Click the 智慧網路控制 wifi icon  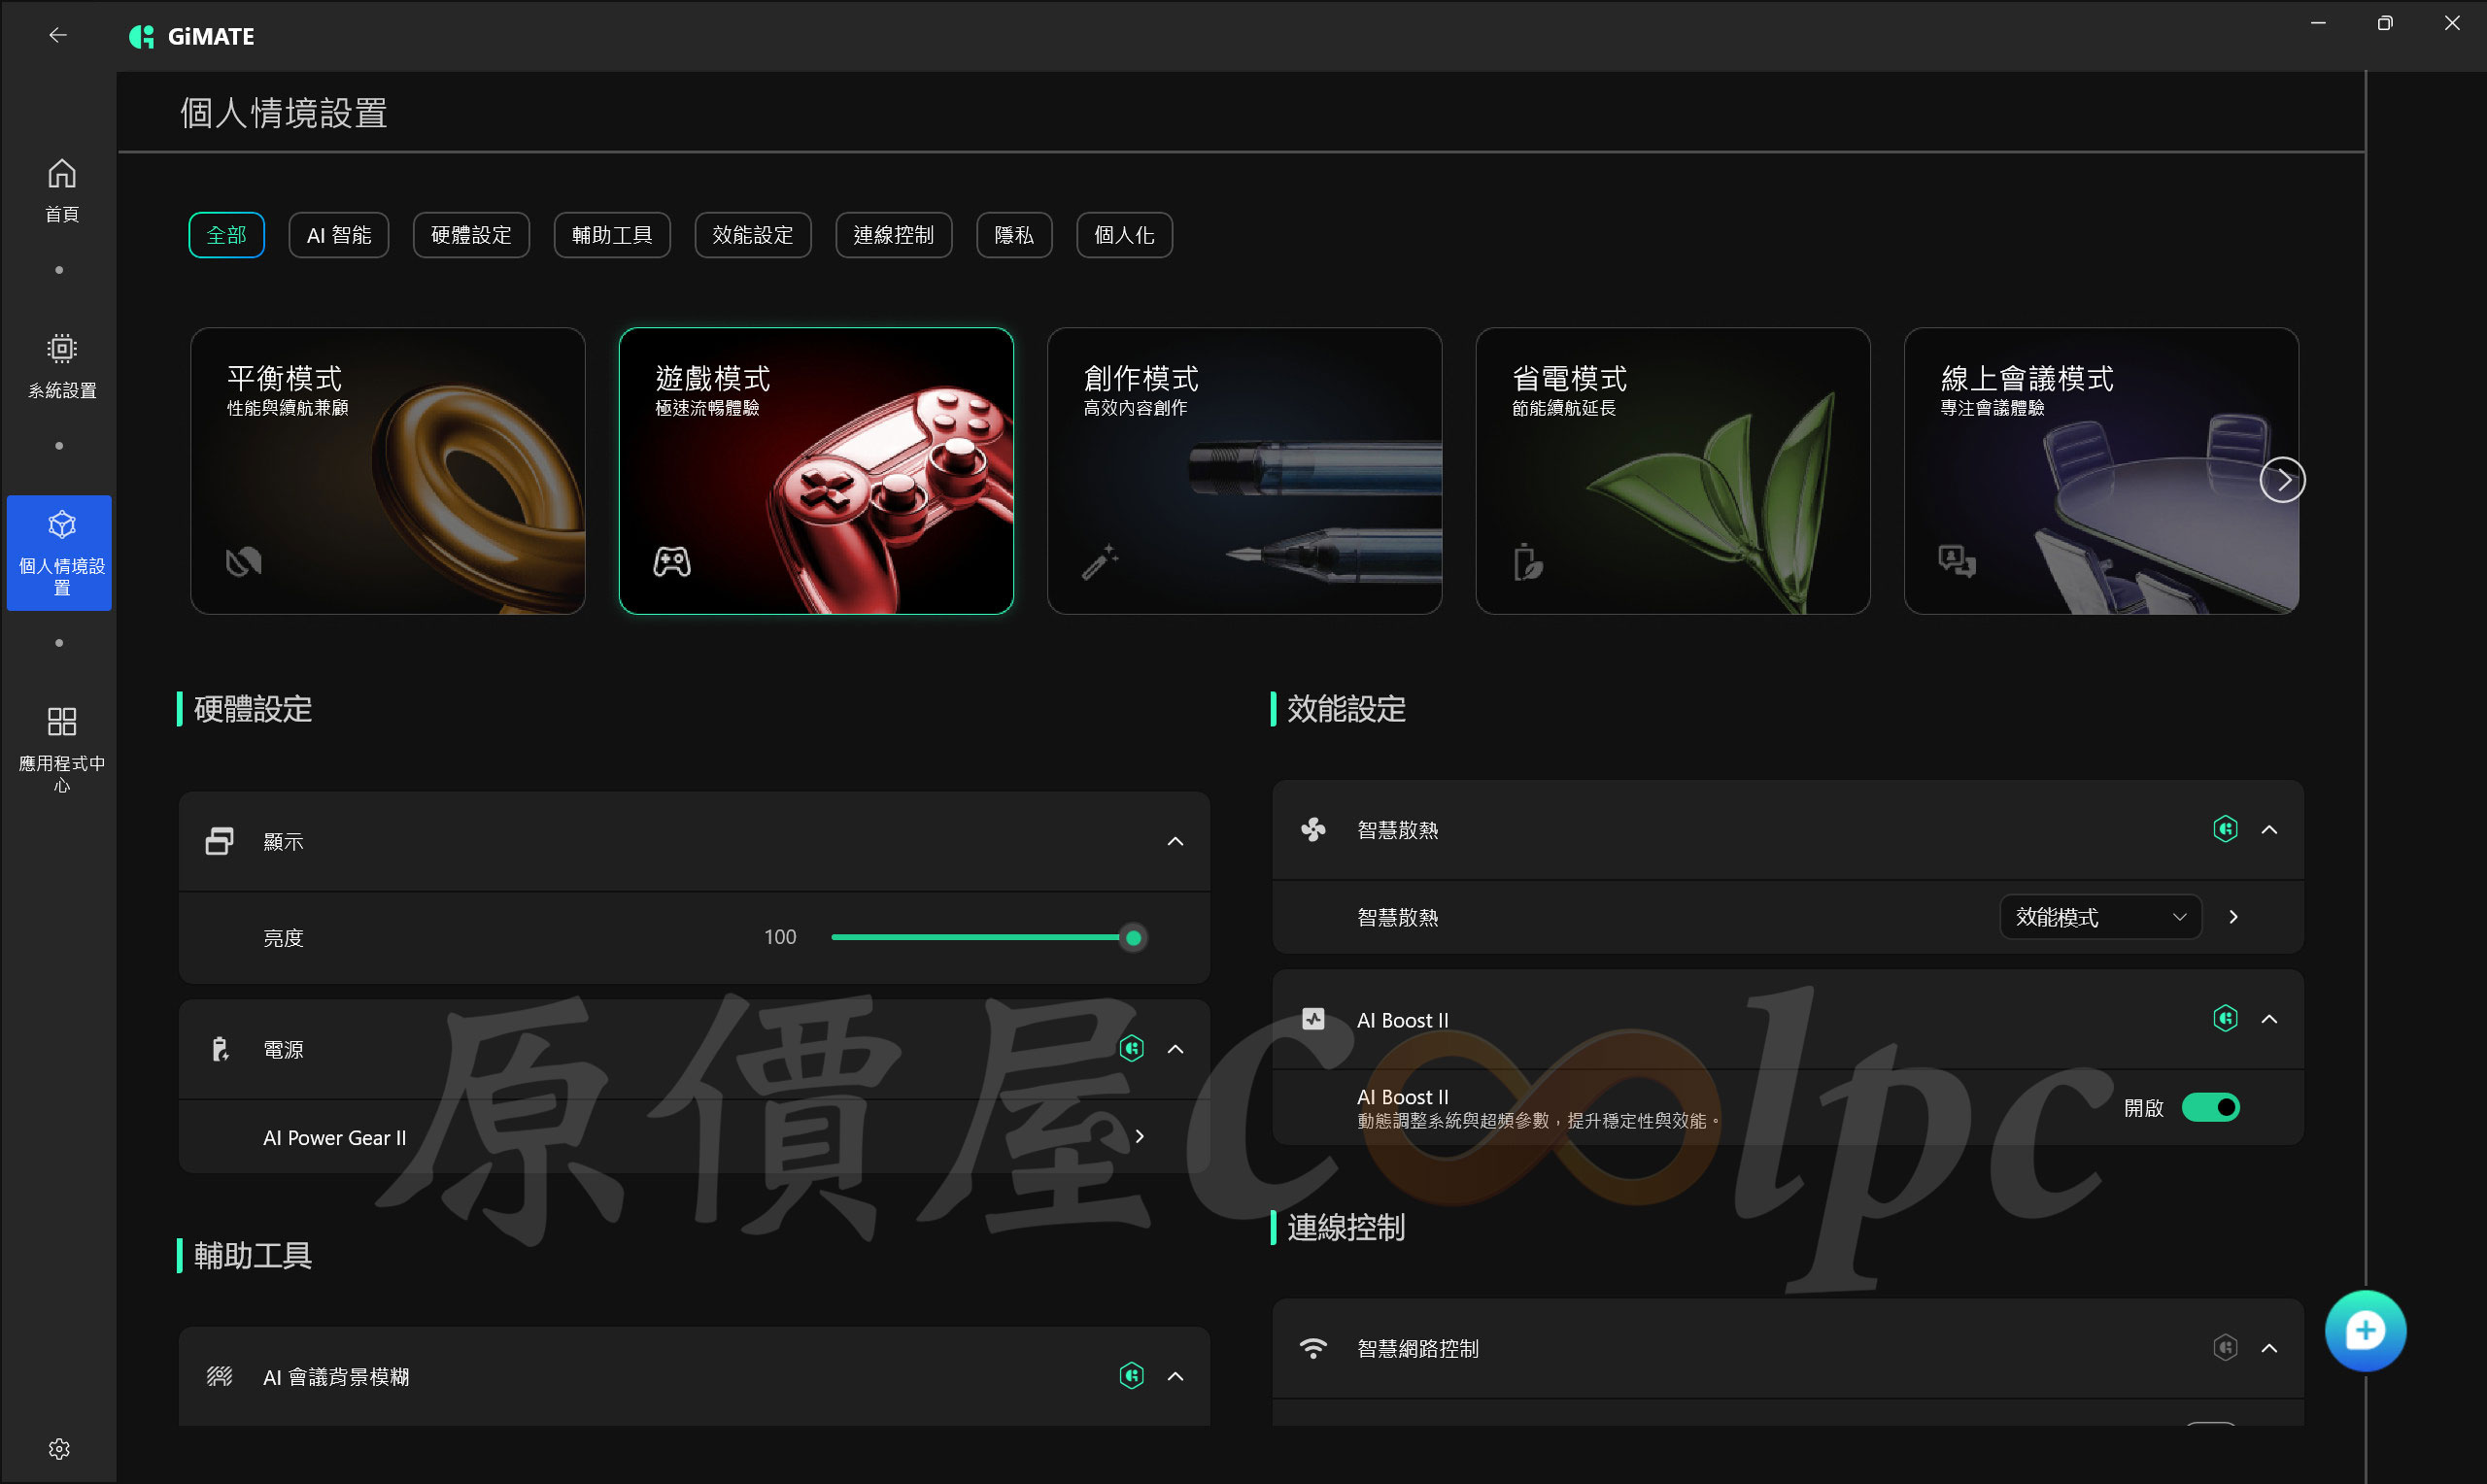[1313, 1348]
